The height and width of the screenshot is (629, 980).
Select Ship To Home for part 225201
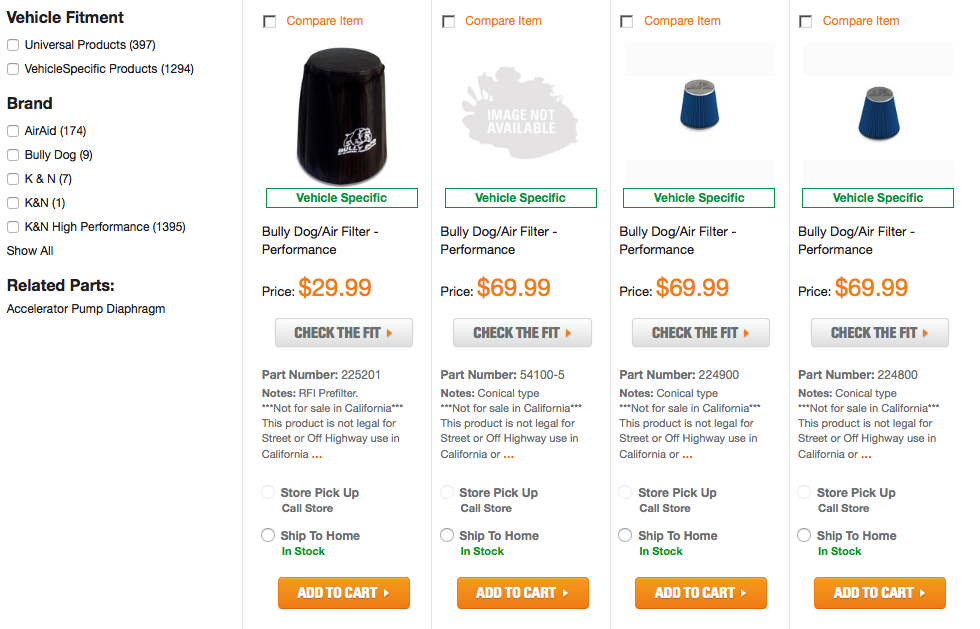tap(268, 535)
